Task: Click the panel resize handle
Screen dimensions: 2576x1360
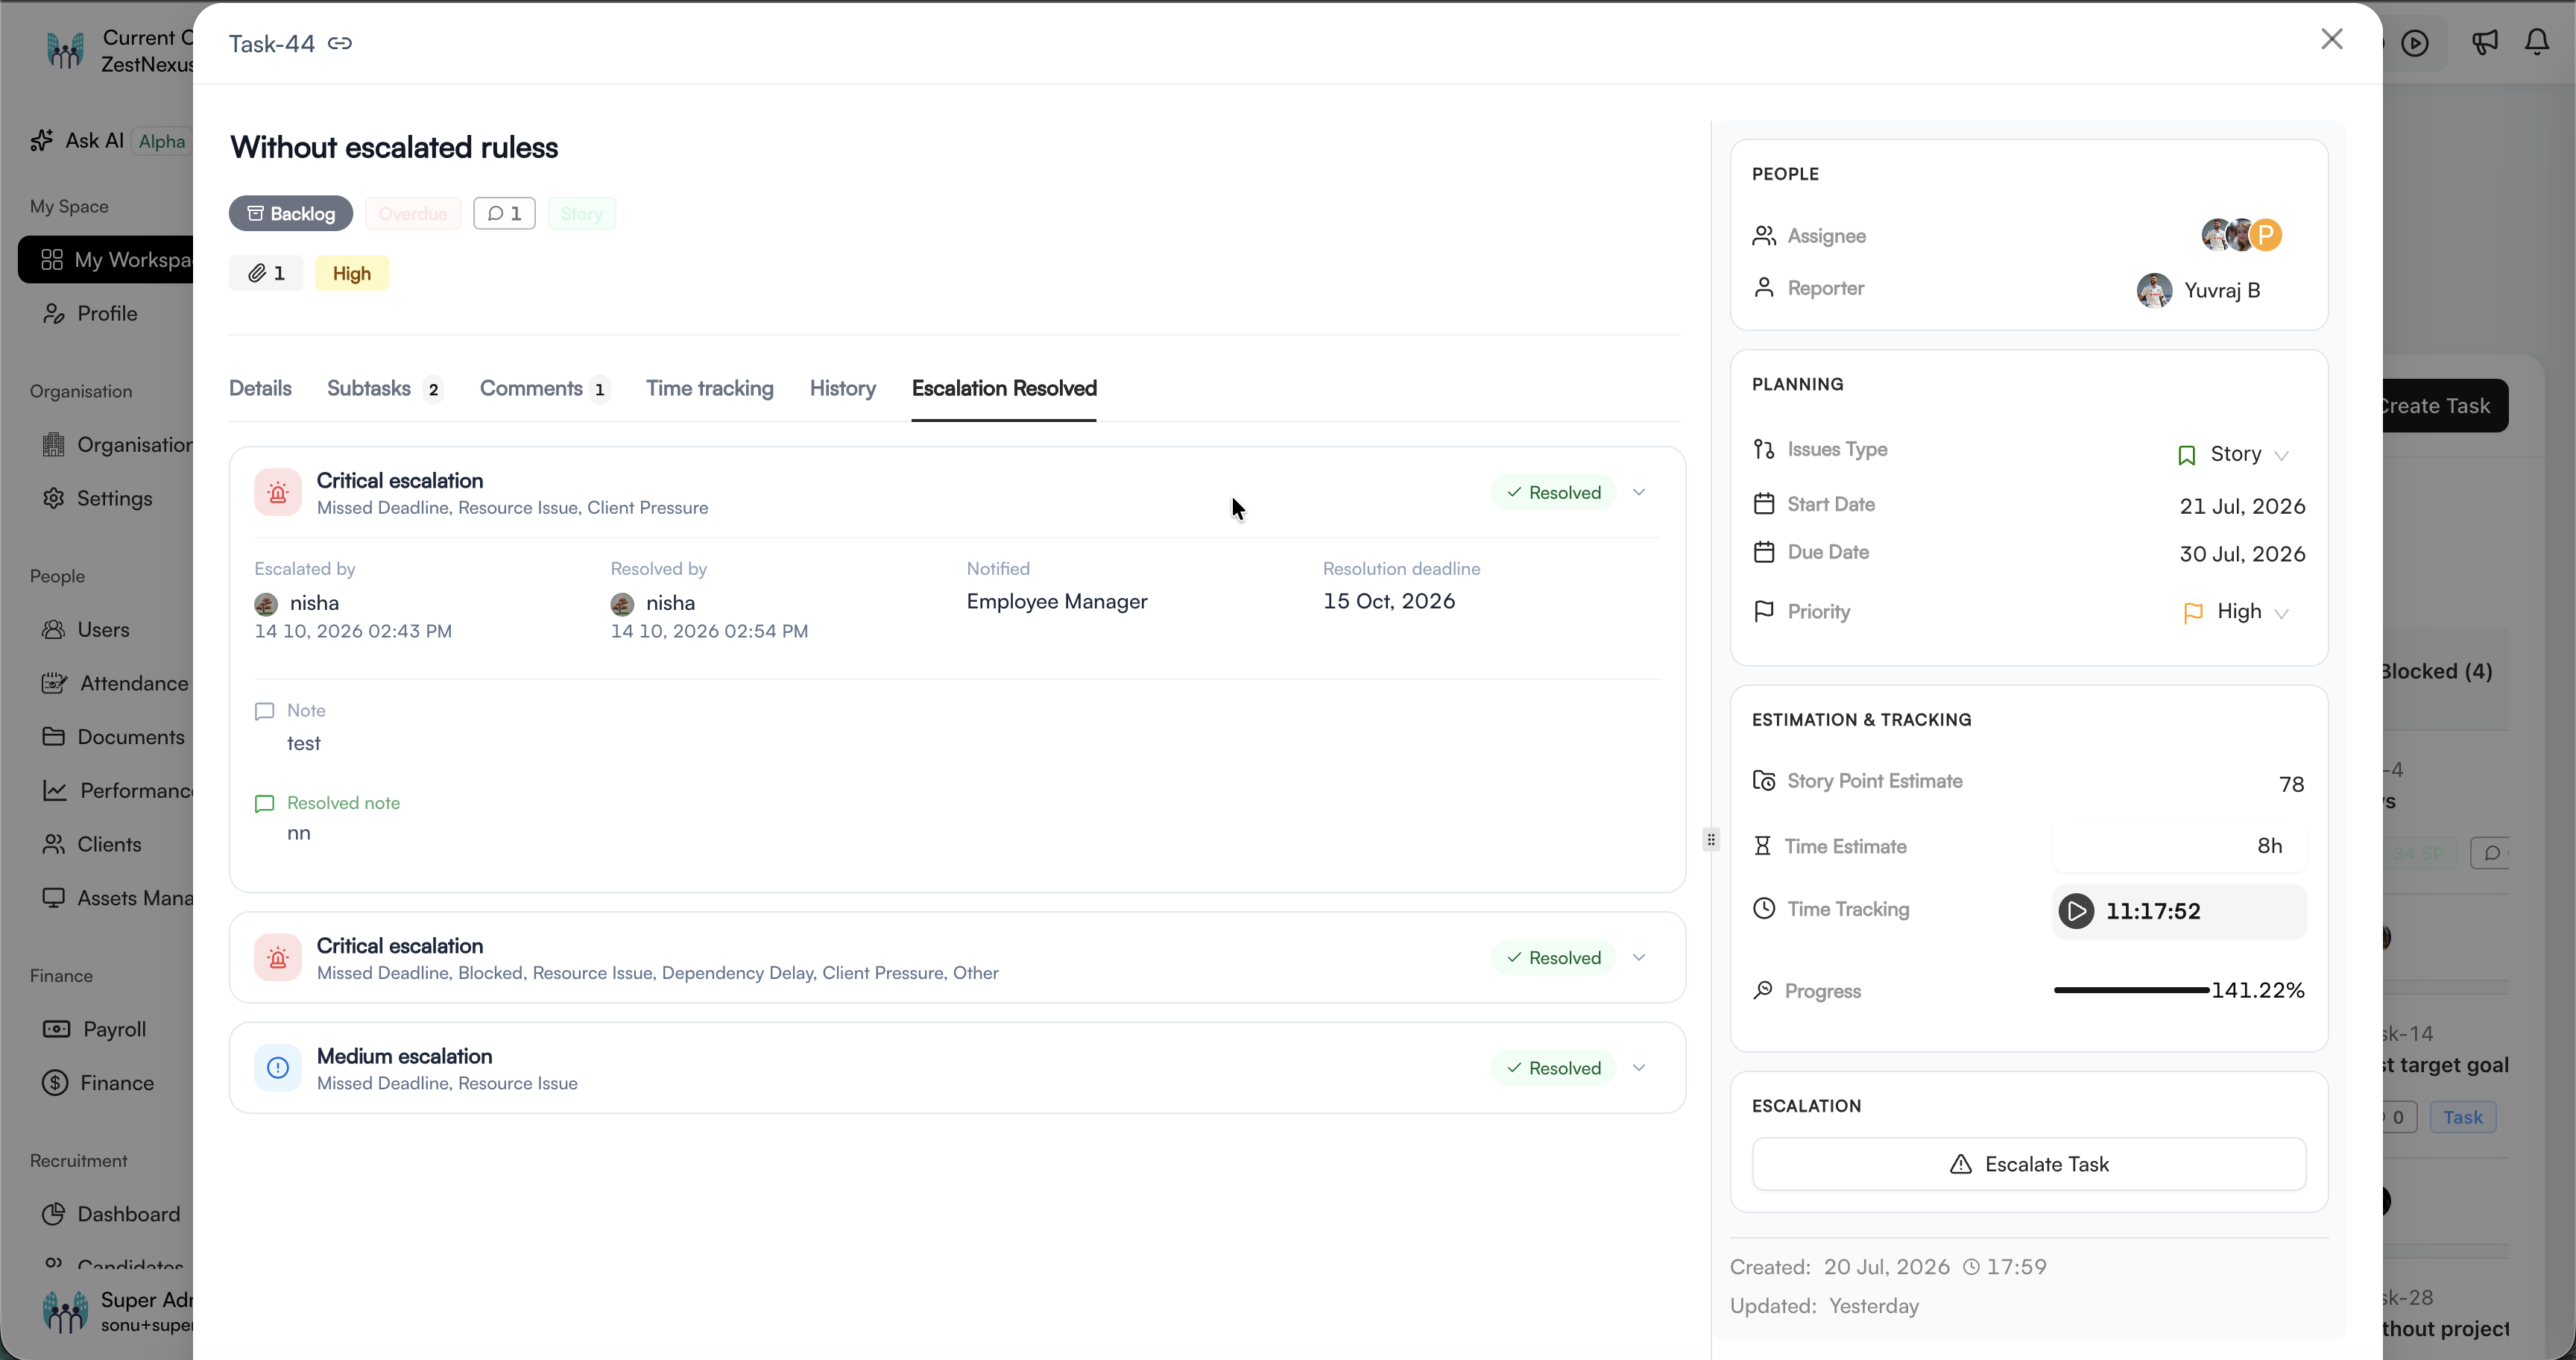Action: click(x=1711, y=839)
